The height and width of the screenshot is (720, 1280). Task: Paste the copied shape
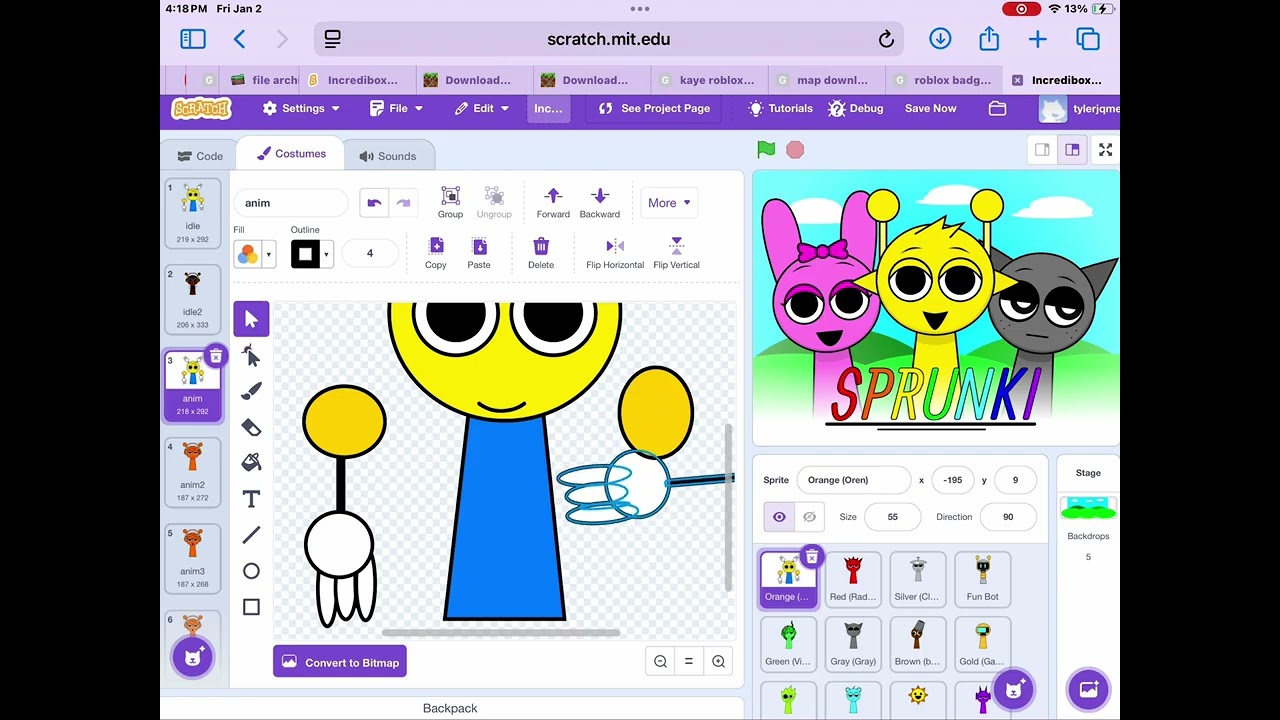click(479, 253)
